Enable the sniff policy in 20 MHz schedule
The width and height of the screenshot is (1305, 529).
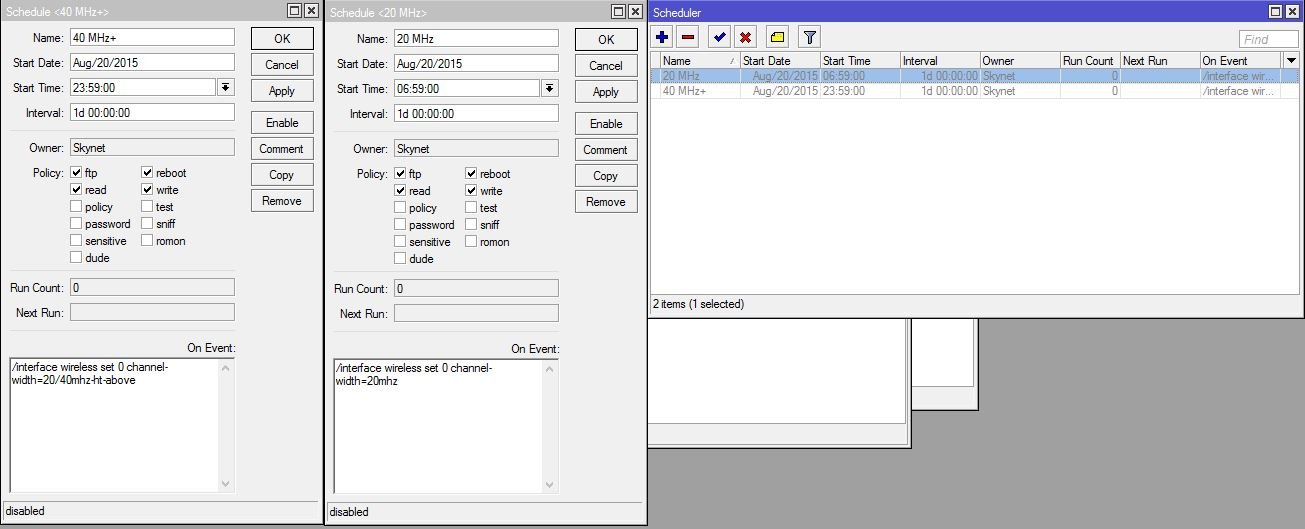471,225
